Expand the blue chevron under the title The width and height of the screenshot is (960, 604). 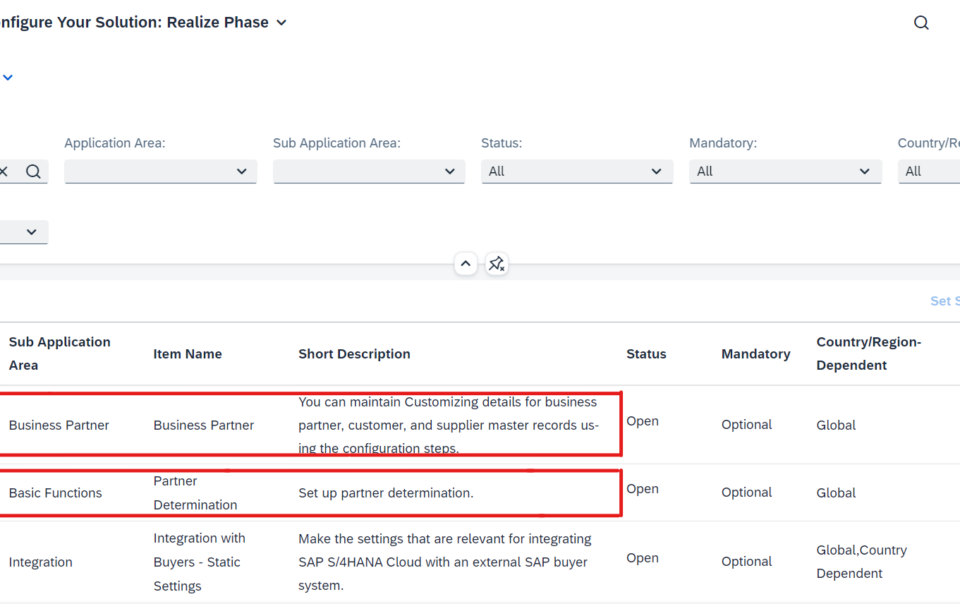(8, 77)
